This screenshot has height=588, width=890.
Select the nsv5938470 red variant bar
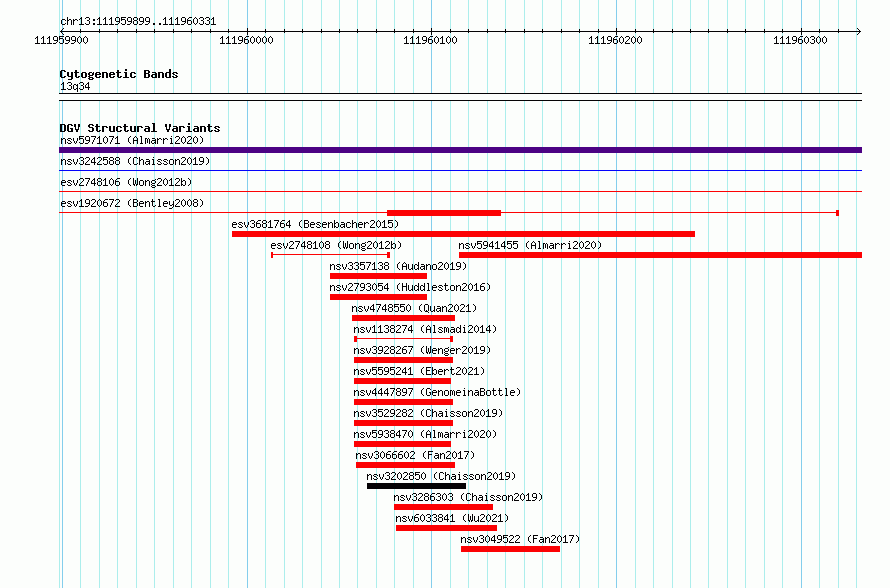coord(402,444)
